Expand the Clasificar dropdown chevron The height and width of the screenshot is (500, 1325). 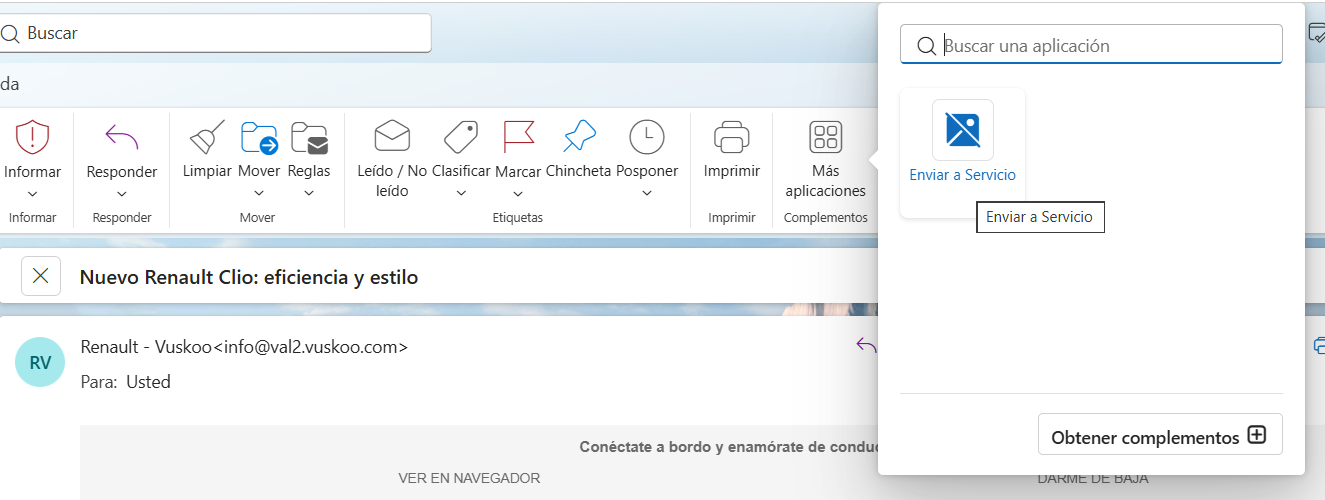pos(461,193)
